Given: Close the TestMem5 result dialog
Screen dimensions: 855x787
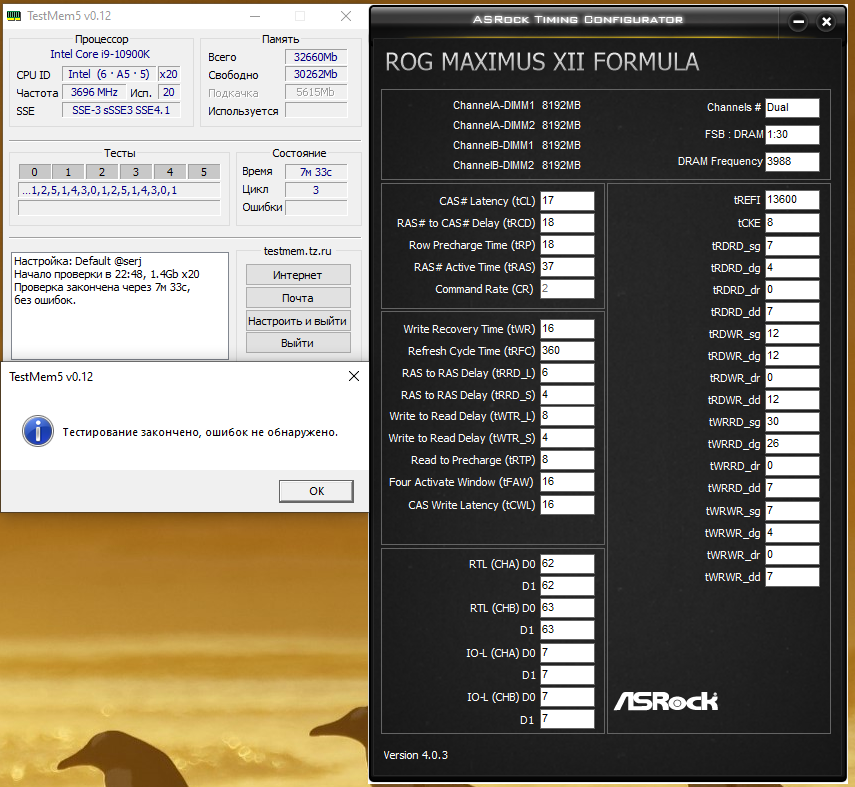Looking at the screenshot, I should 354,376.
